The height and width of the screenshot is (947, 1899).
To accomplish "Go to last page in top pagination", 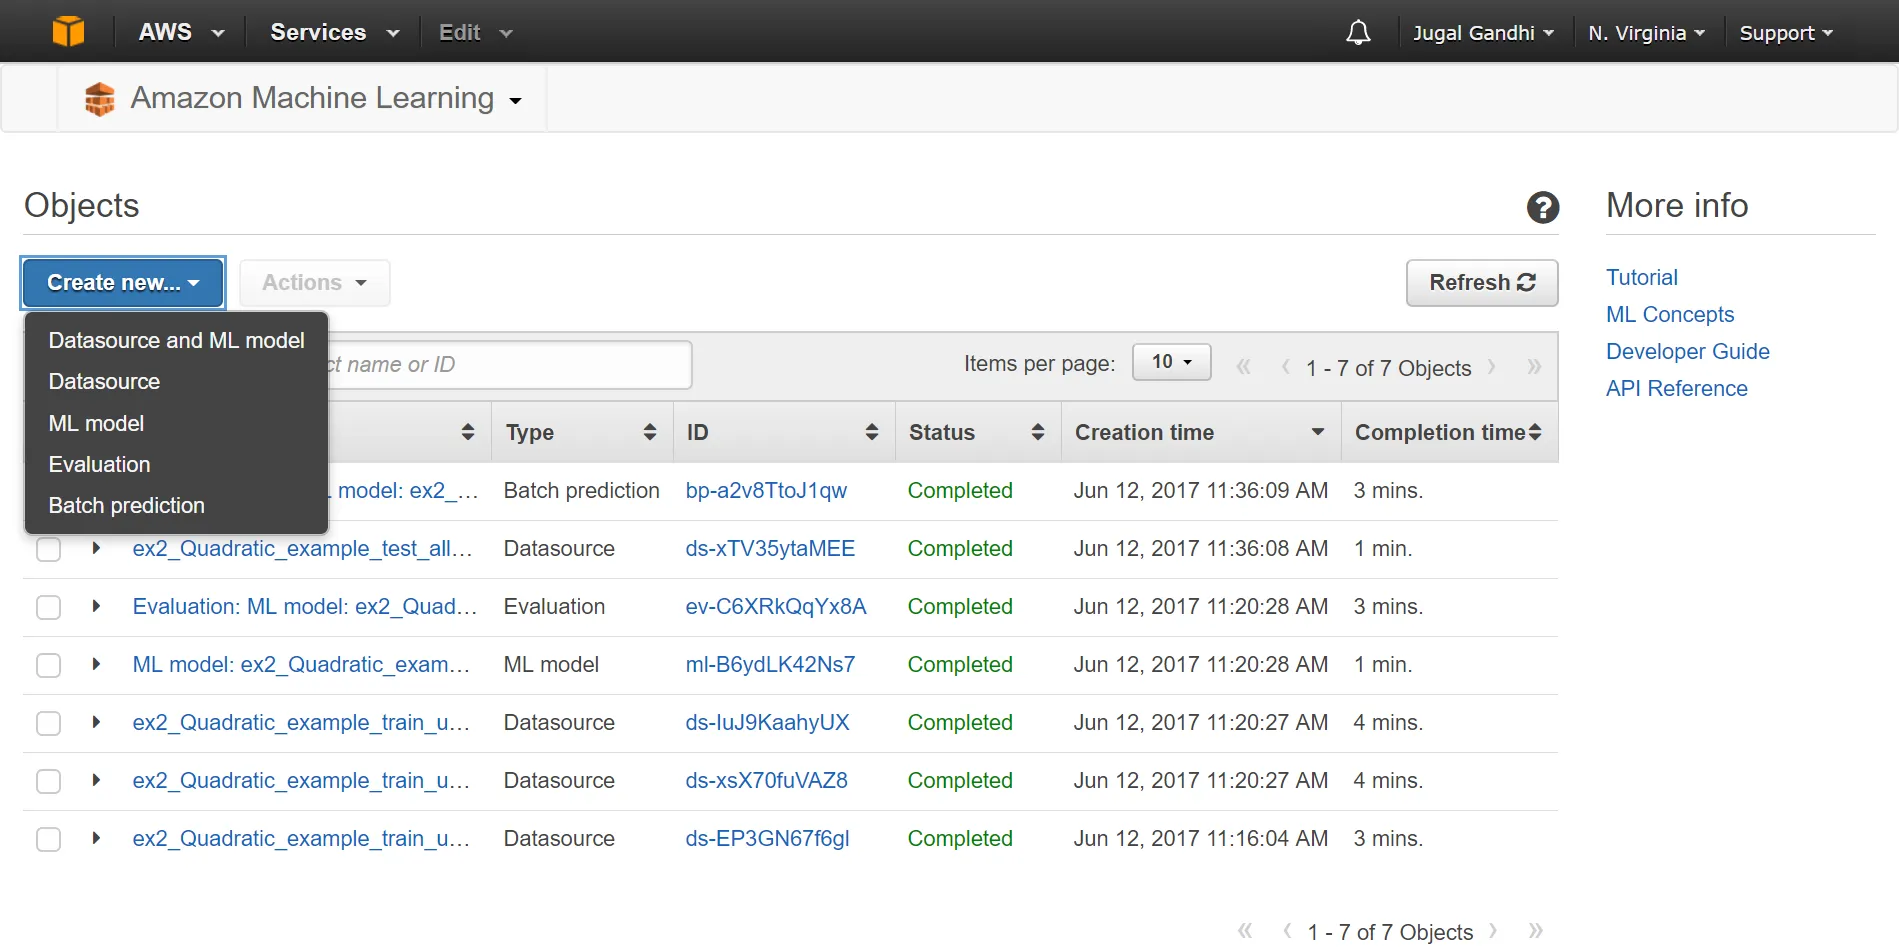I will point(1534,367).
